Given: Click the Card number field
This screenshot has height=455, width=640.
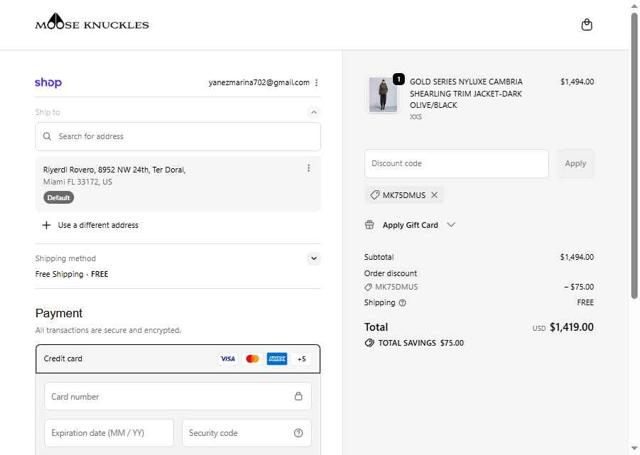Looking at the screenshot, I should pos(168,396).
